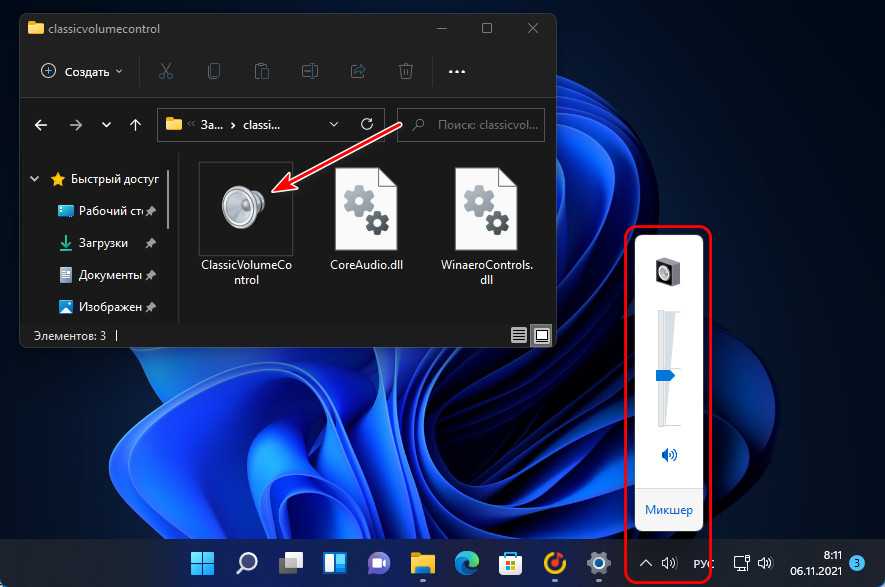Navigate up one folder level
Image resolution: width=885 pixels, height=587 pixels.
(x=135, y=125)
